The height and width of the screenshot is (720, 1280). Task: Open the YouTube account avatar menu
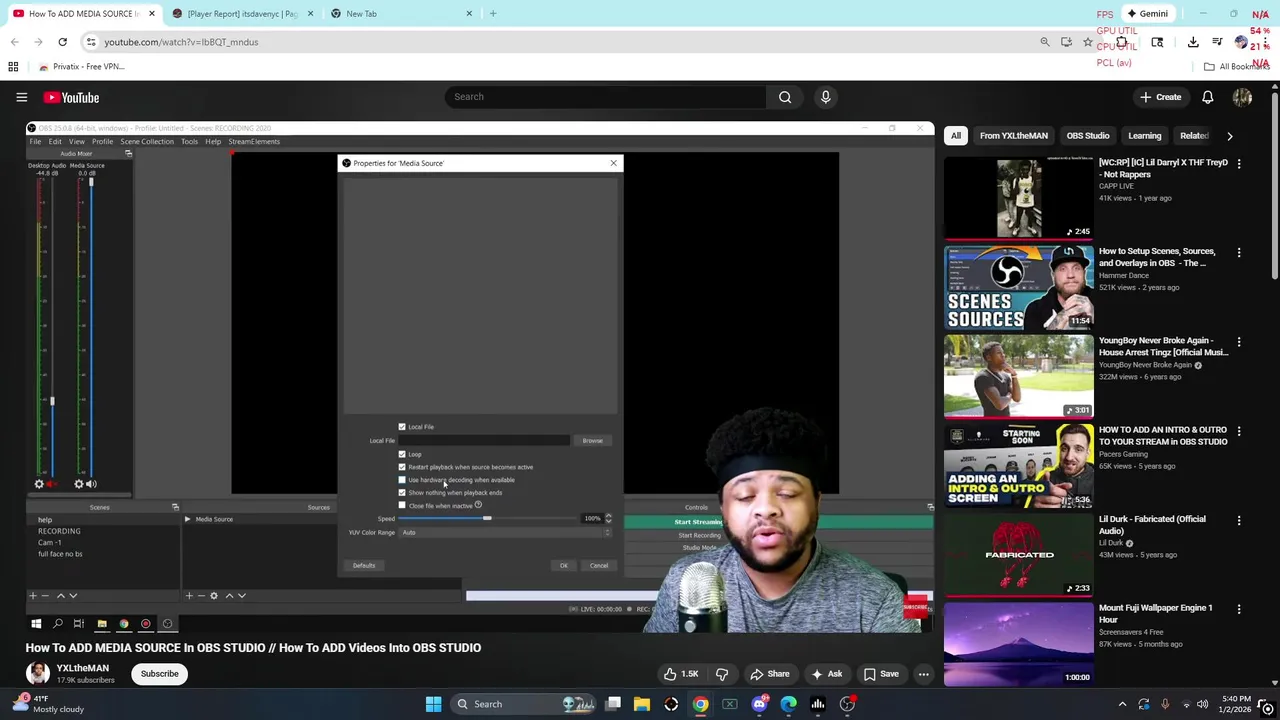(1242, 97)
